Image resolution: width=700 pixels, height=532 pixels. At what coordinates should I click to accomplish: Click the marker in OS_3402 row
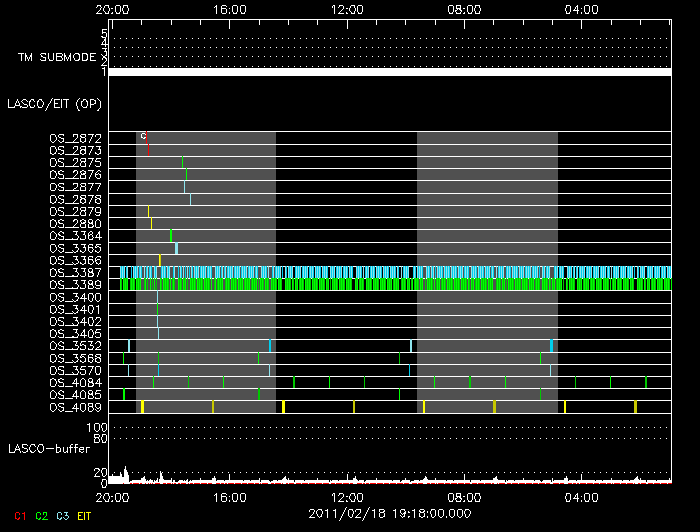click(157, 321)
